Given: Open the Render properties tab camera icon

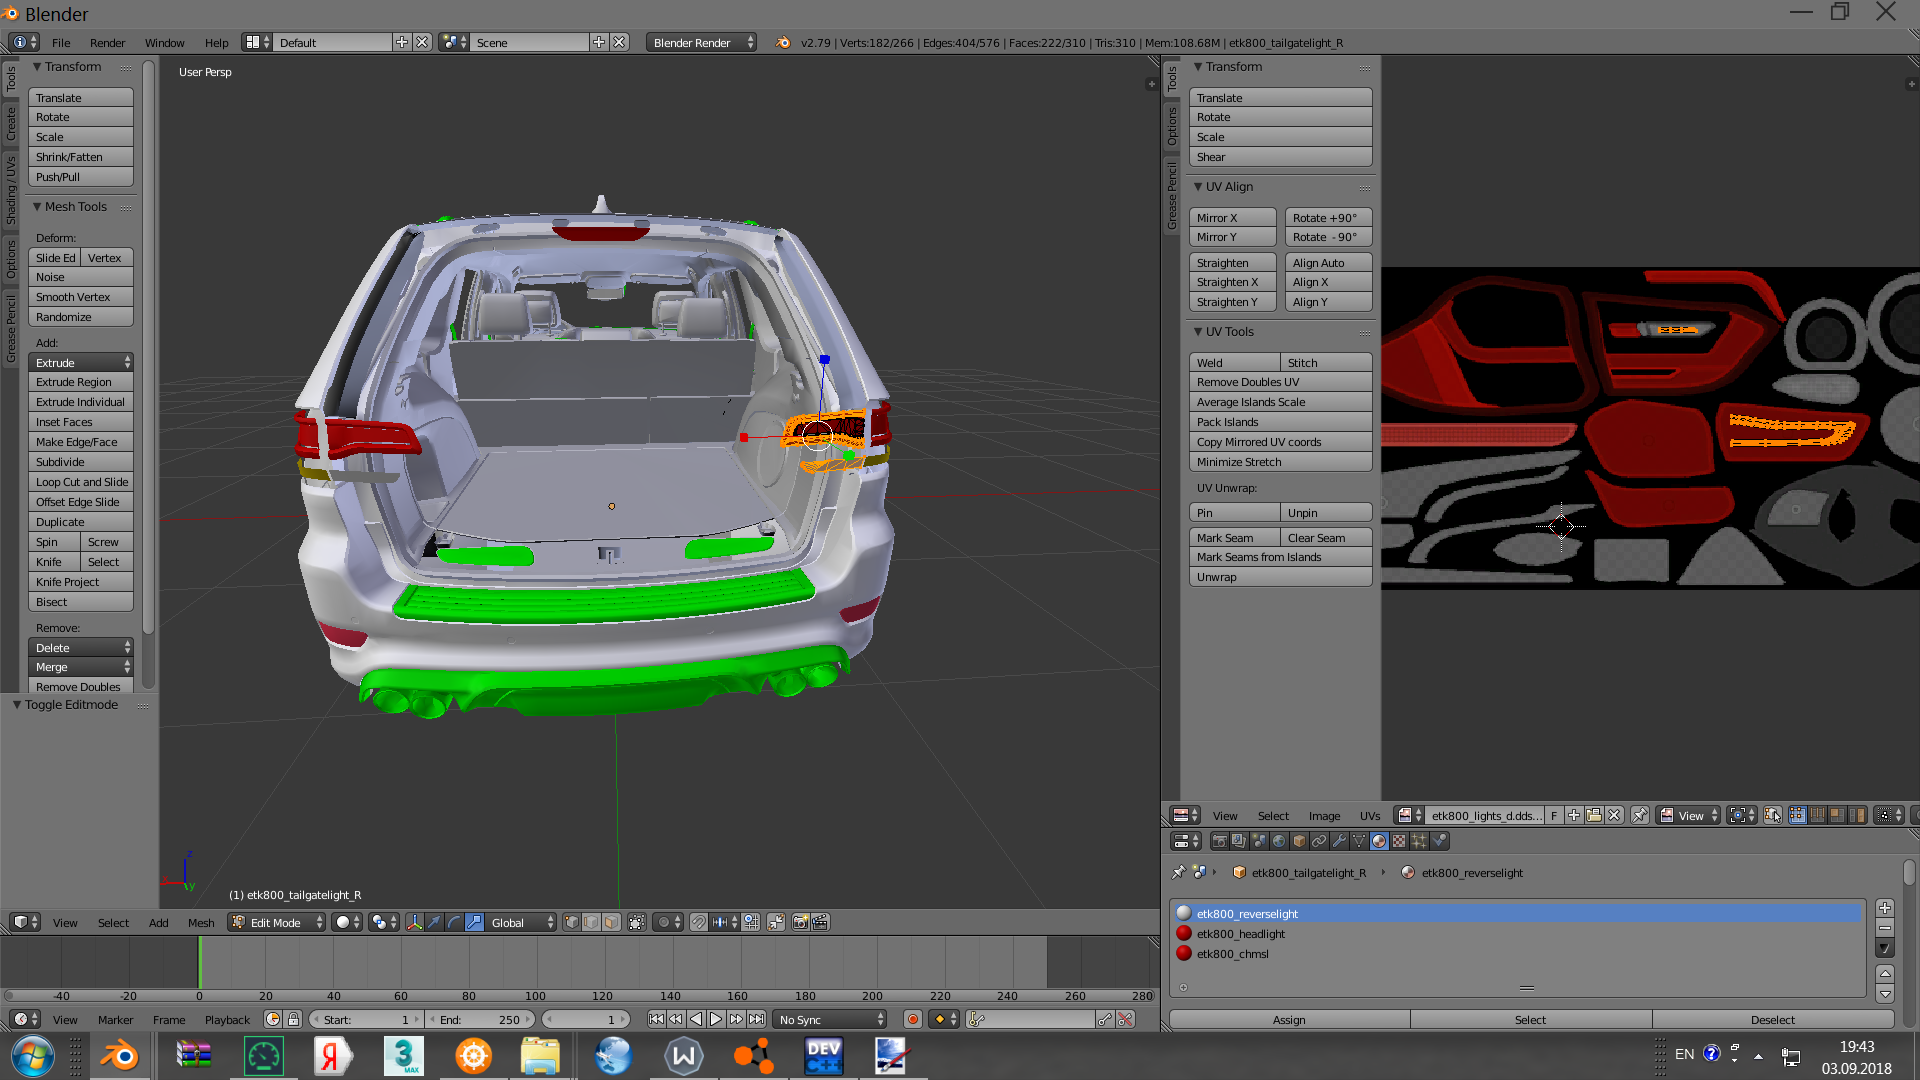Looking at the screenshot, I should [x=1219, y=841].
